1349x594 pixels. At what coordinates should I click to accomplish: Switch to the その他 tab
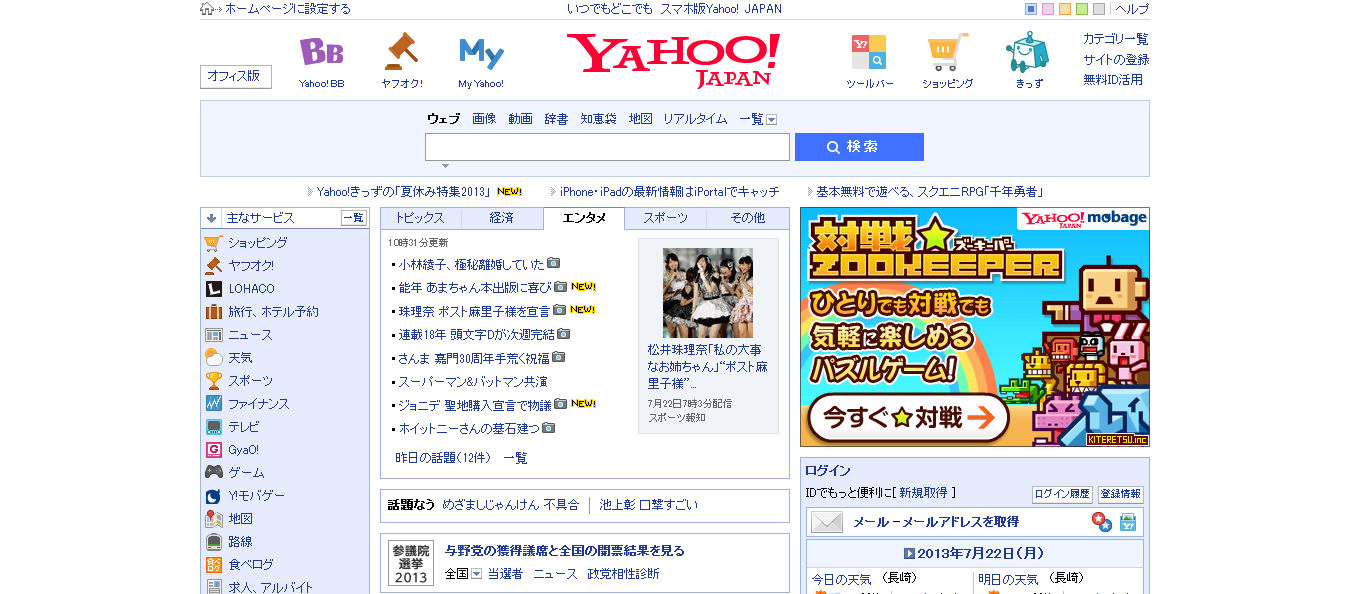click(x=747, y=218)
